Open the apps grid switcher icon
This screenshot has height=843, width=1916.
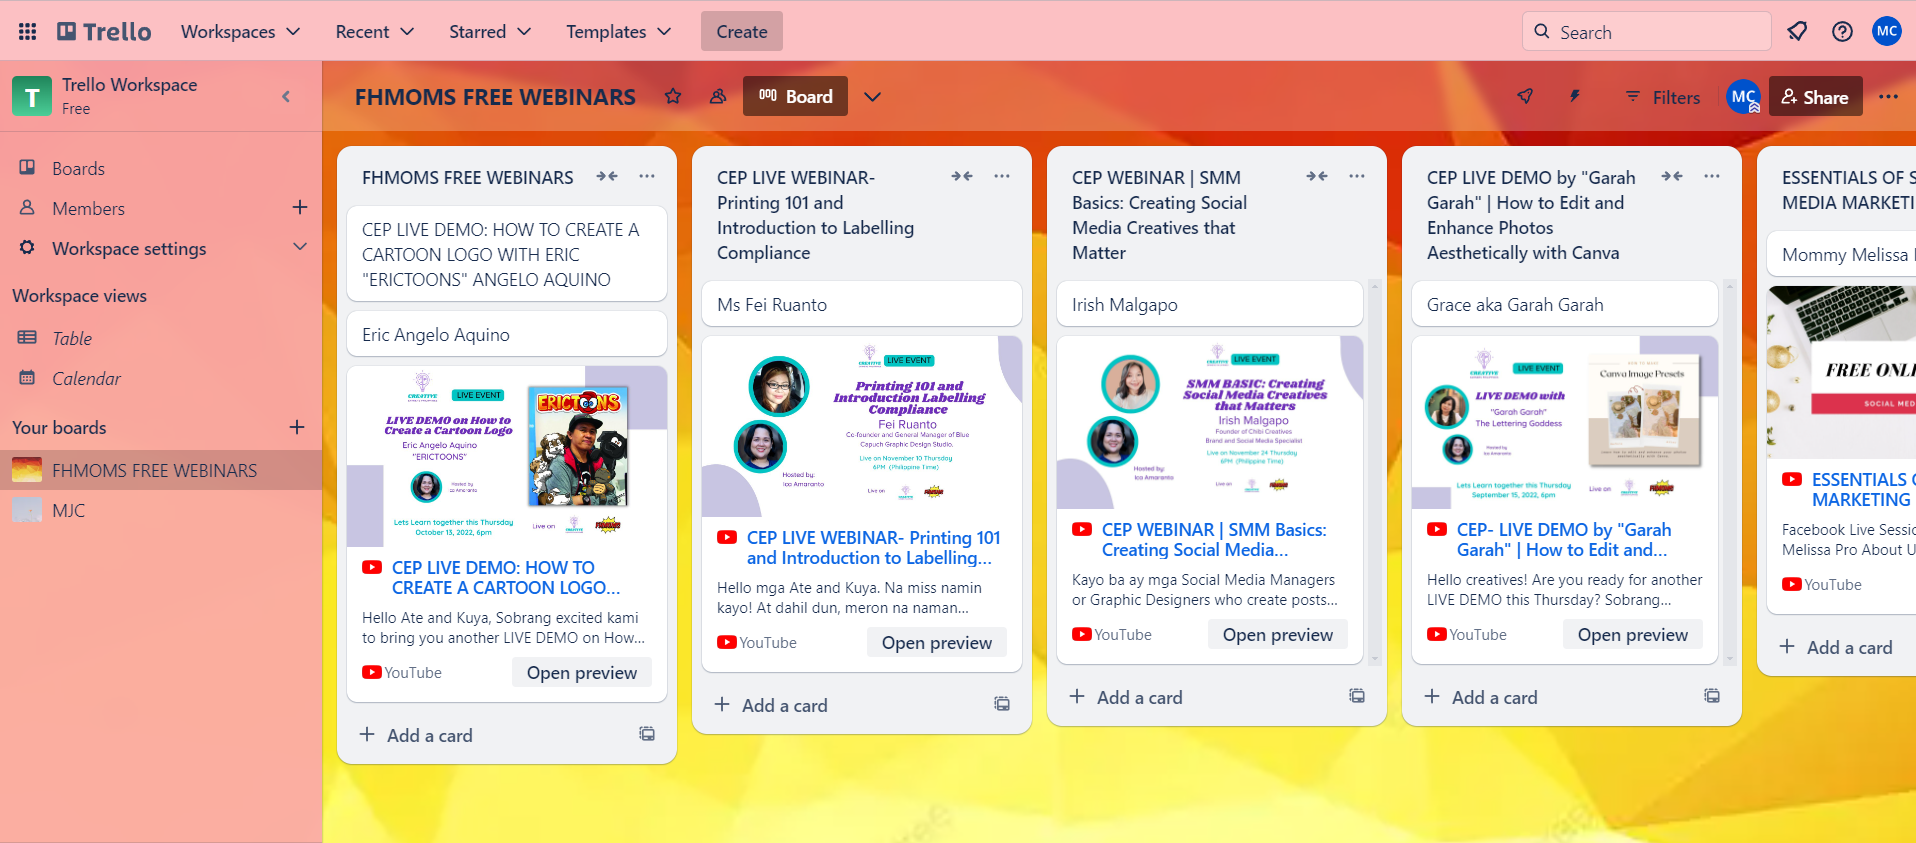tap(28, 32)
